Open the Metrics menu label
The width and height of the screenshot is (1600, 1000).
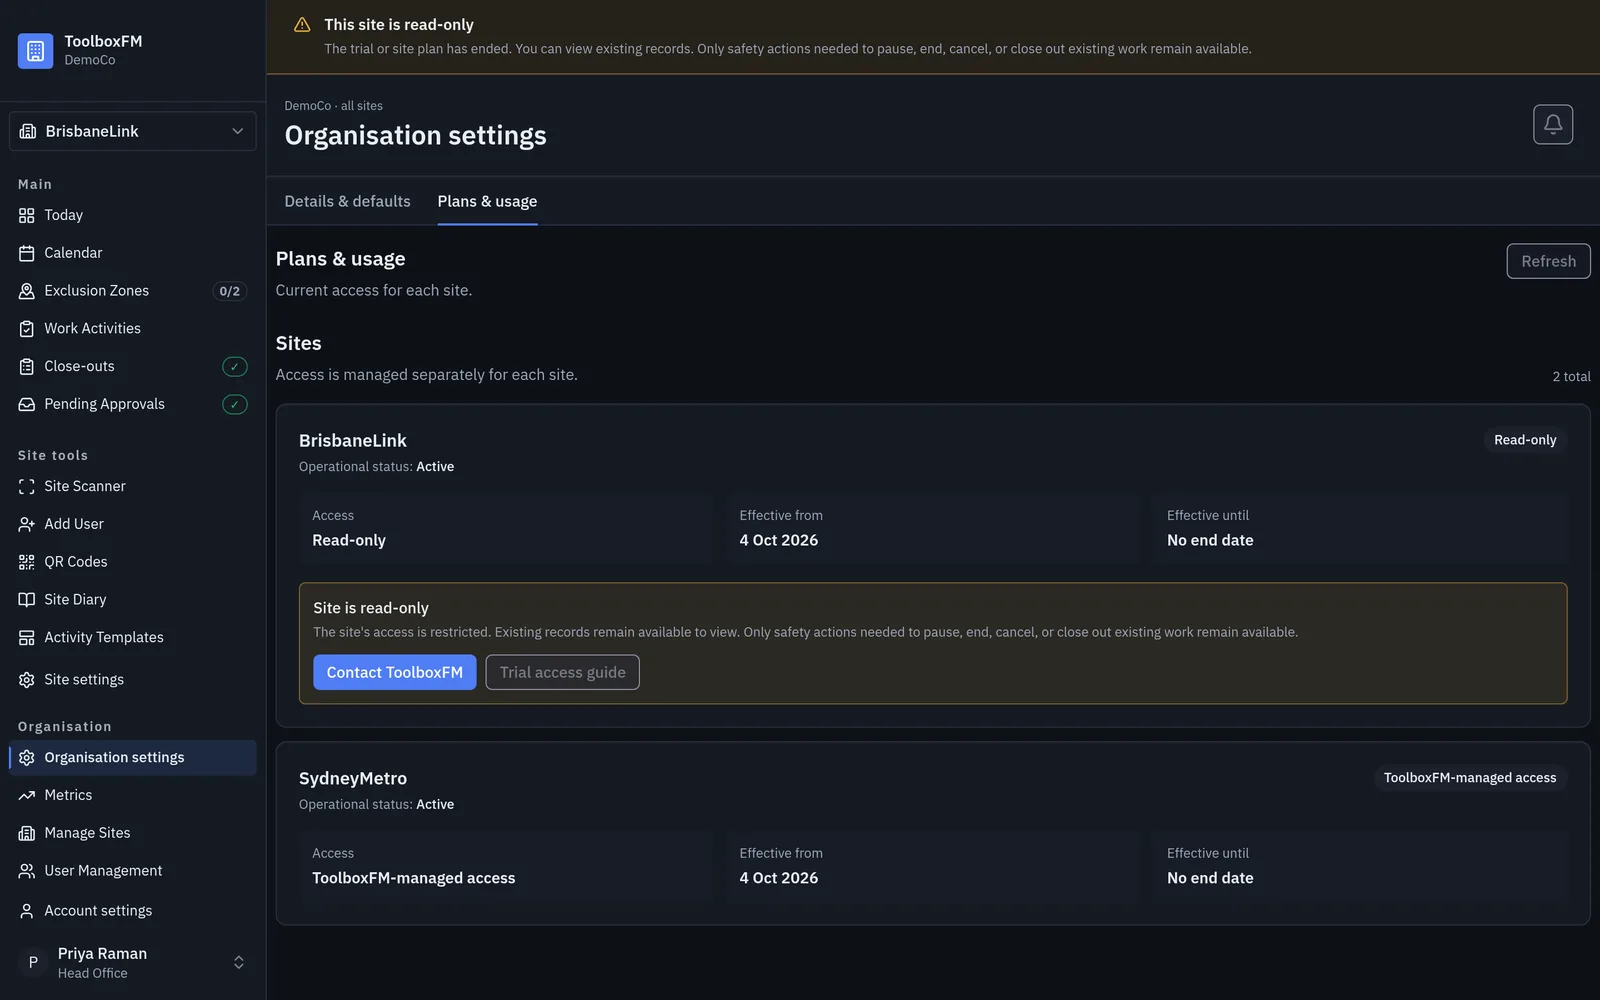(68, 795)
